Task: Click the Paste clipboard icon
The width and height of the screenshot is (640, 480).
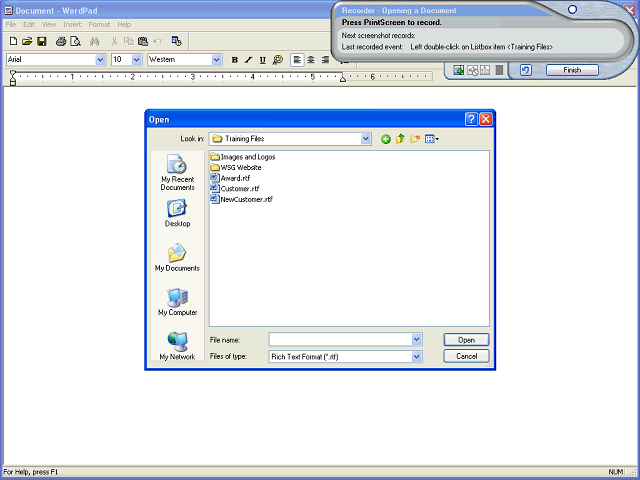Action: 143,41
